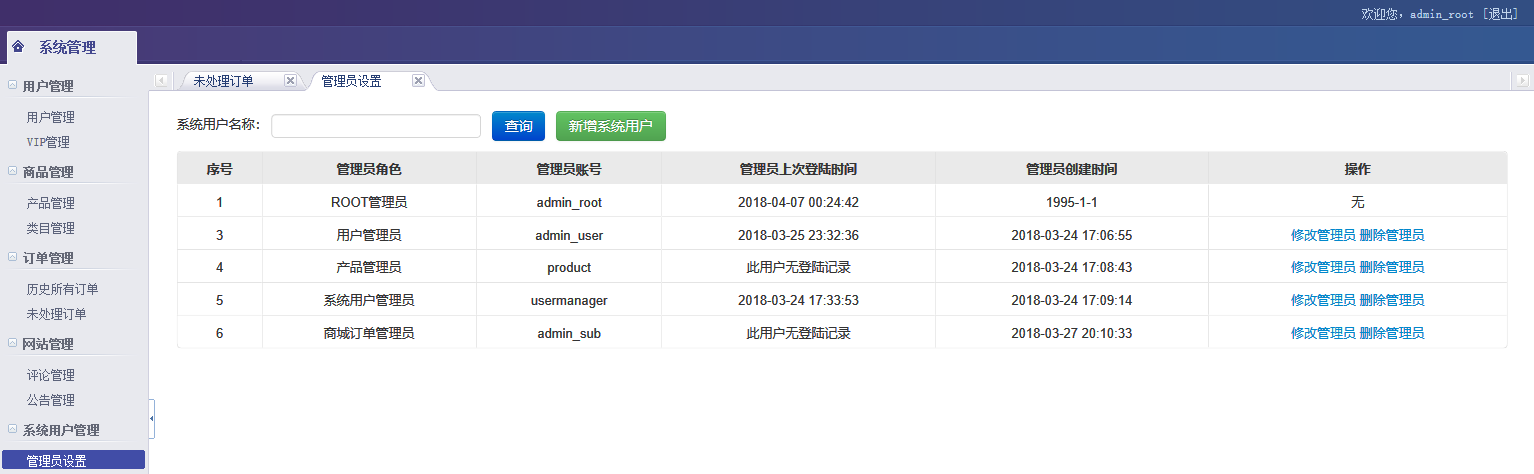Open 用户管理 in the sidebar
The height and width of the screenshot is (474, 1534).
click(50, 117)
